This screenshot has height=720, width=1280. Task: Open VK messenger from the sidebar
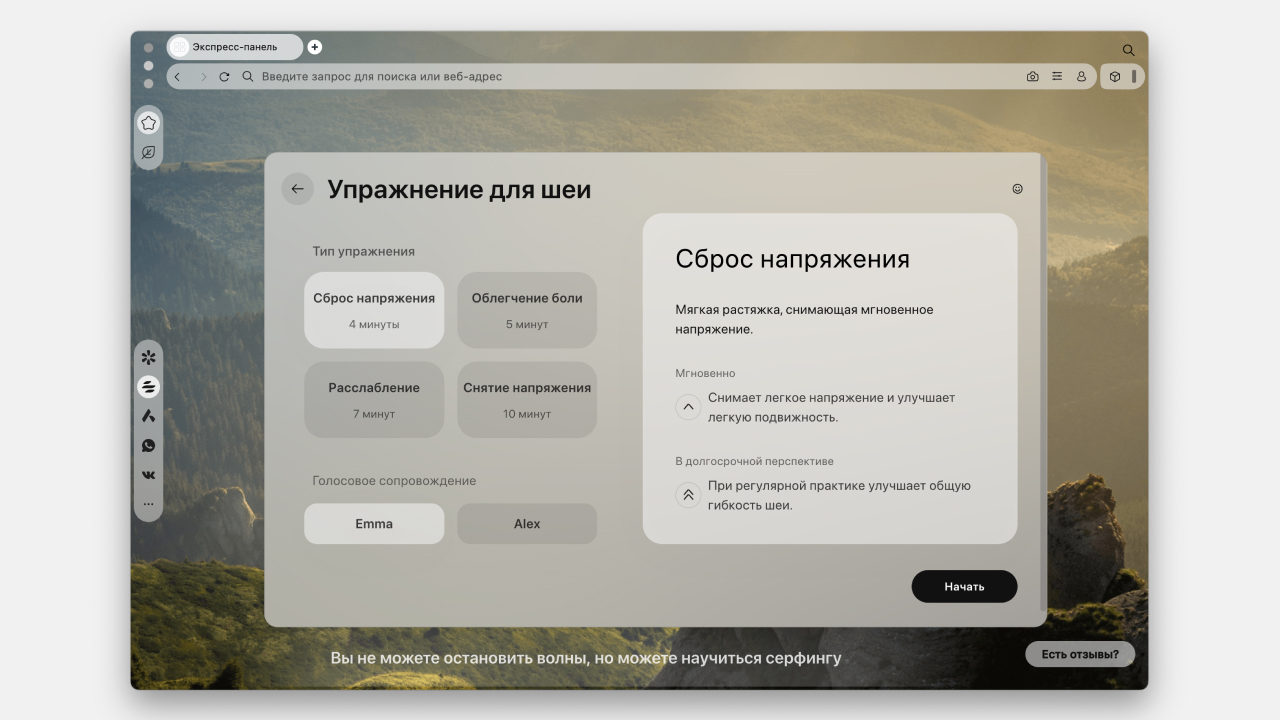pyautogui.click(x=148, y=475)
